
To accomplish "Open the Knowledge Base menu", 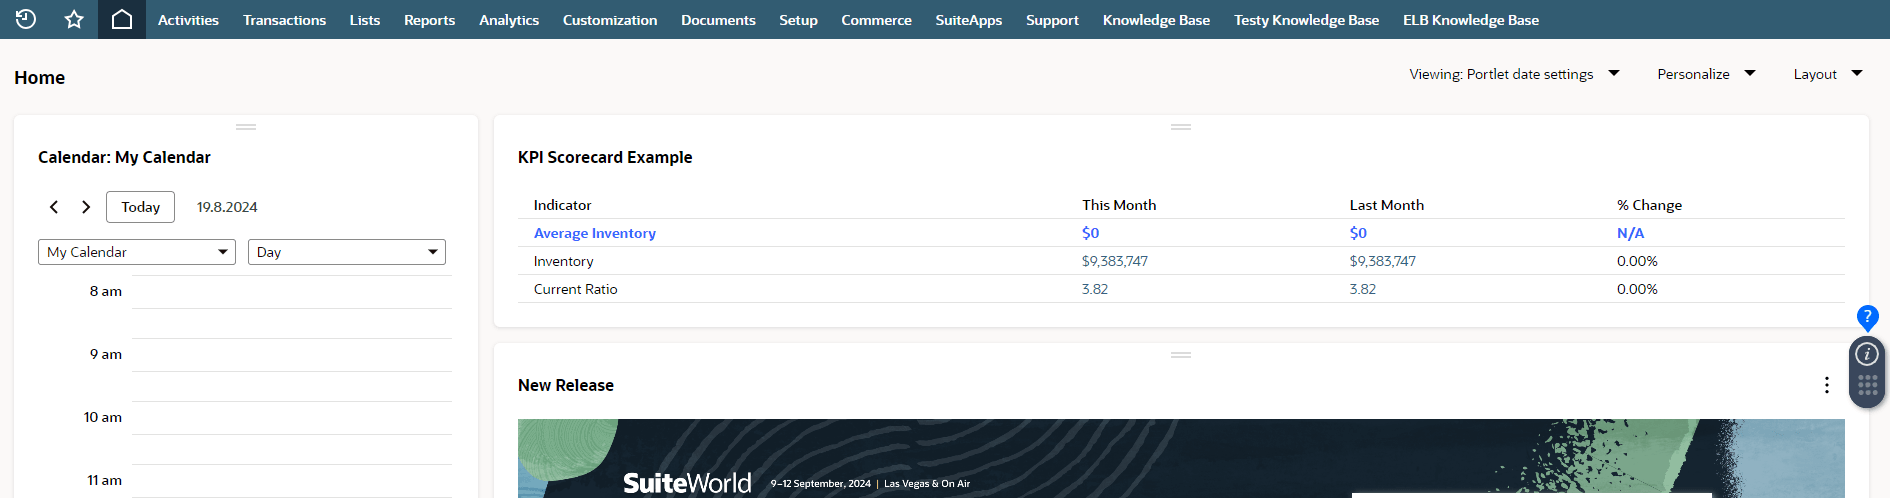I will [x=1156, y=20].
